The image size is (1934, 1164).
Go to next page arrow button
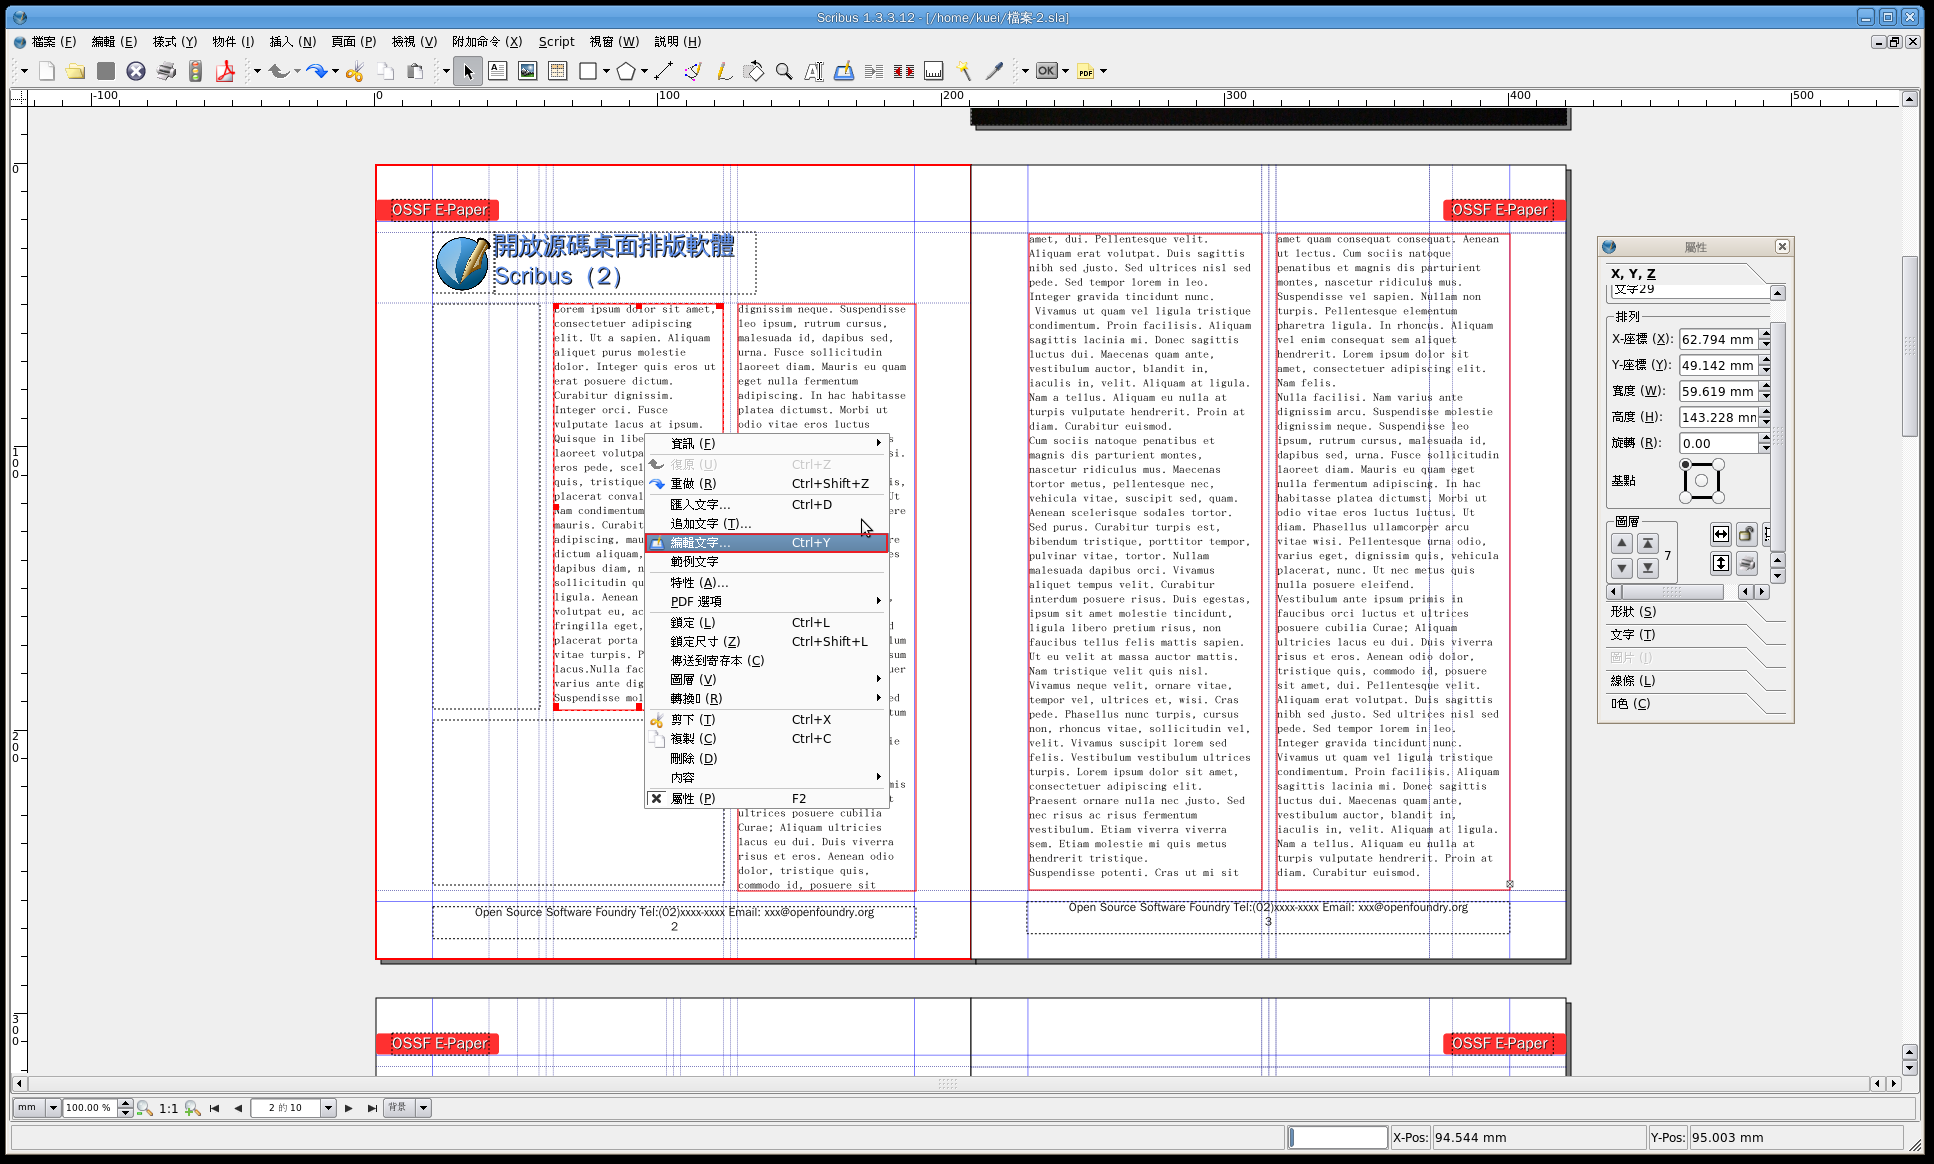tap(349, 1108)
